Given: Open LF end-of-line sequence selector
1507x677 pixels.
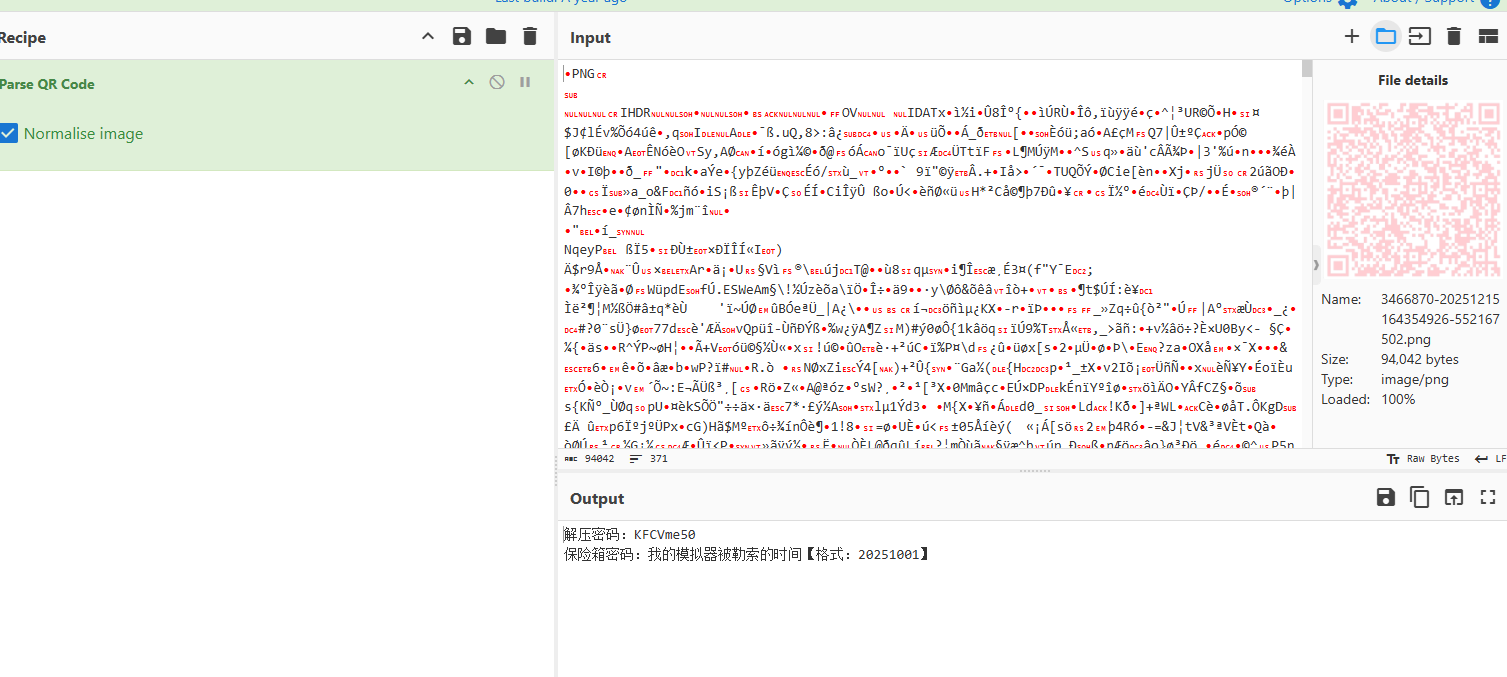Looking at the screenshot, I should [x=1490, y=459].
